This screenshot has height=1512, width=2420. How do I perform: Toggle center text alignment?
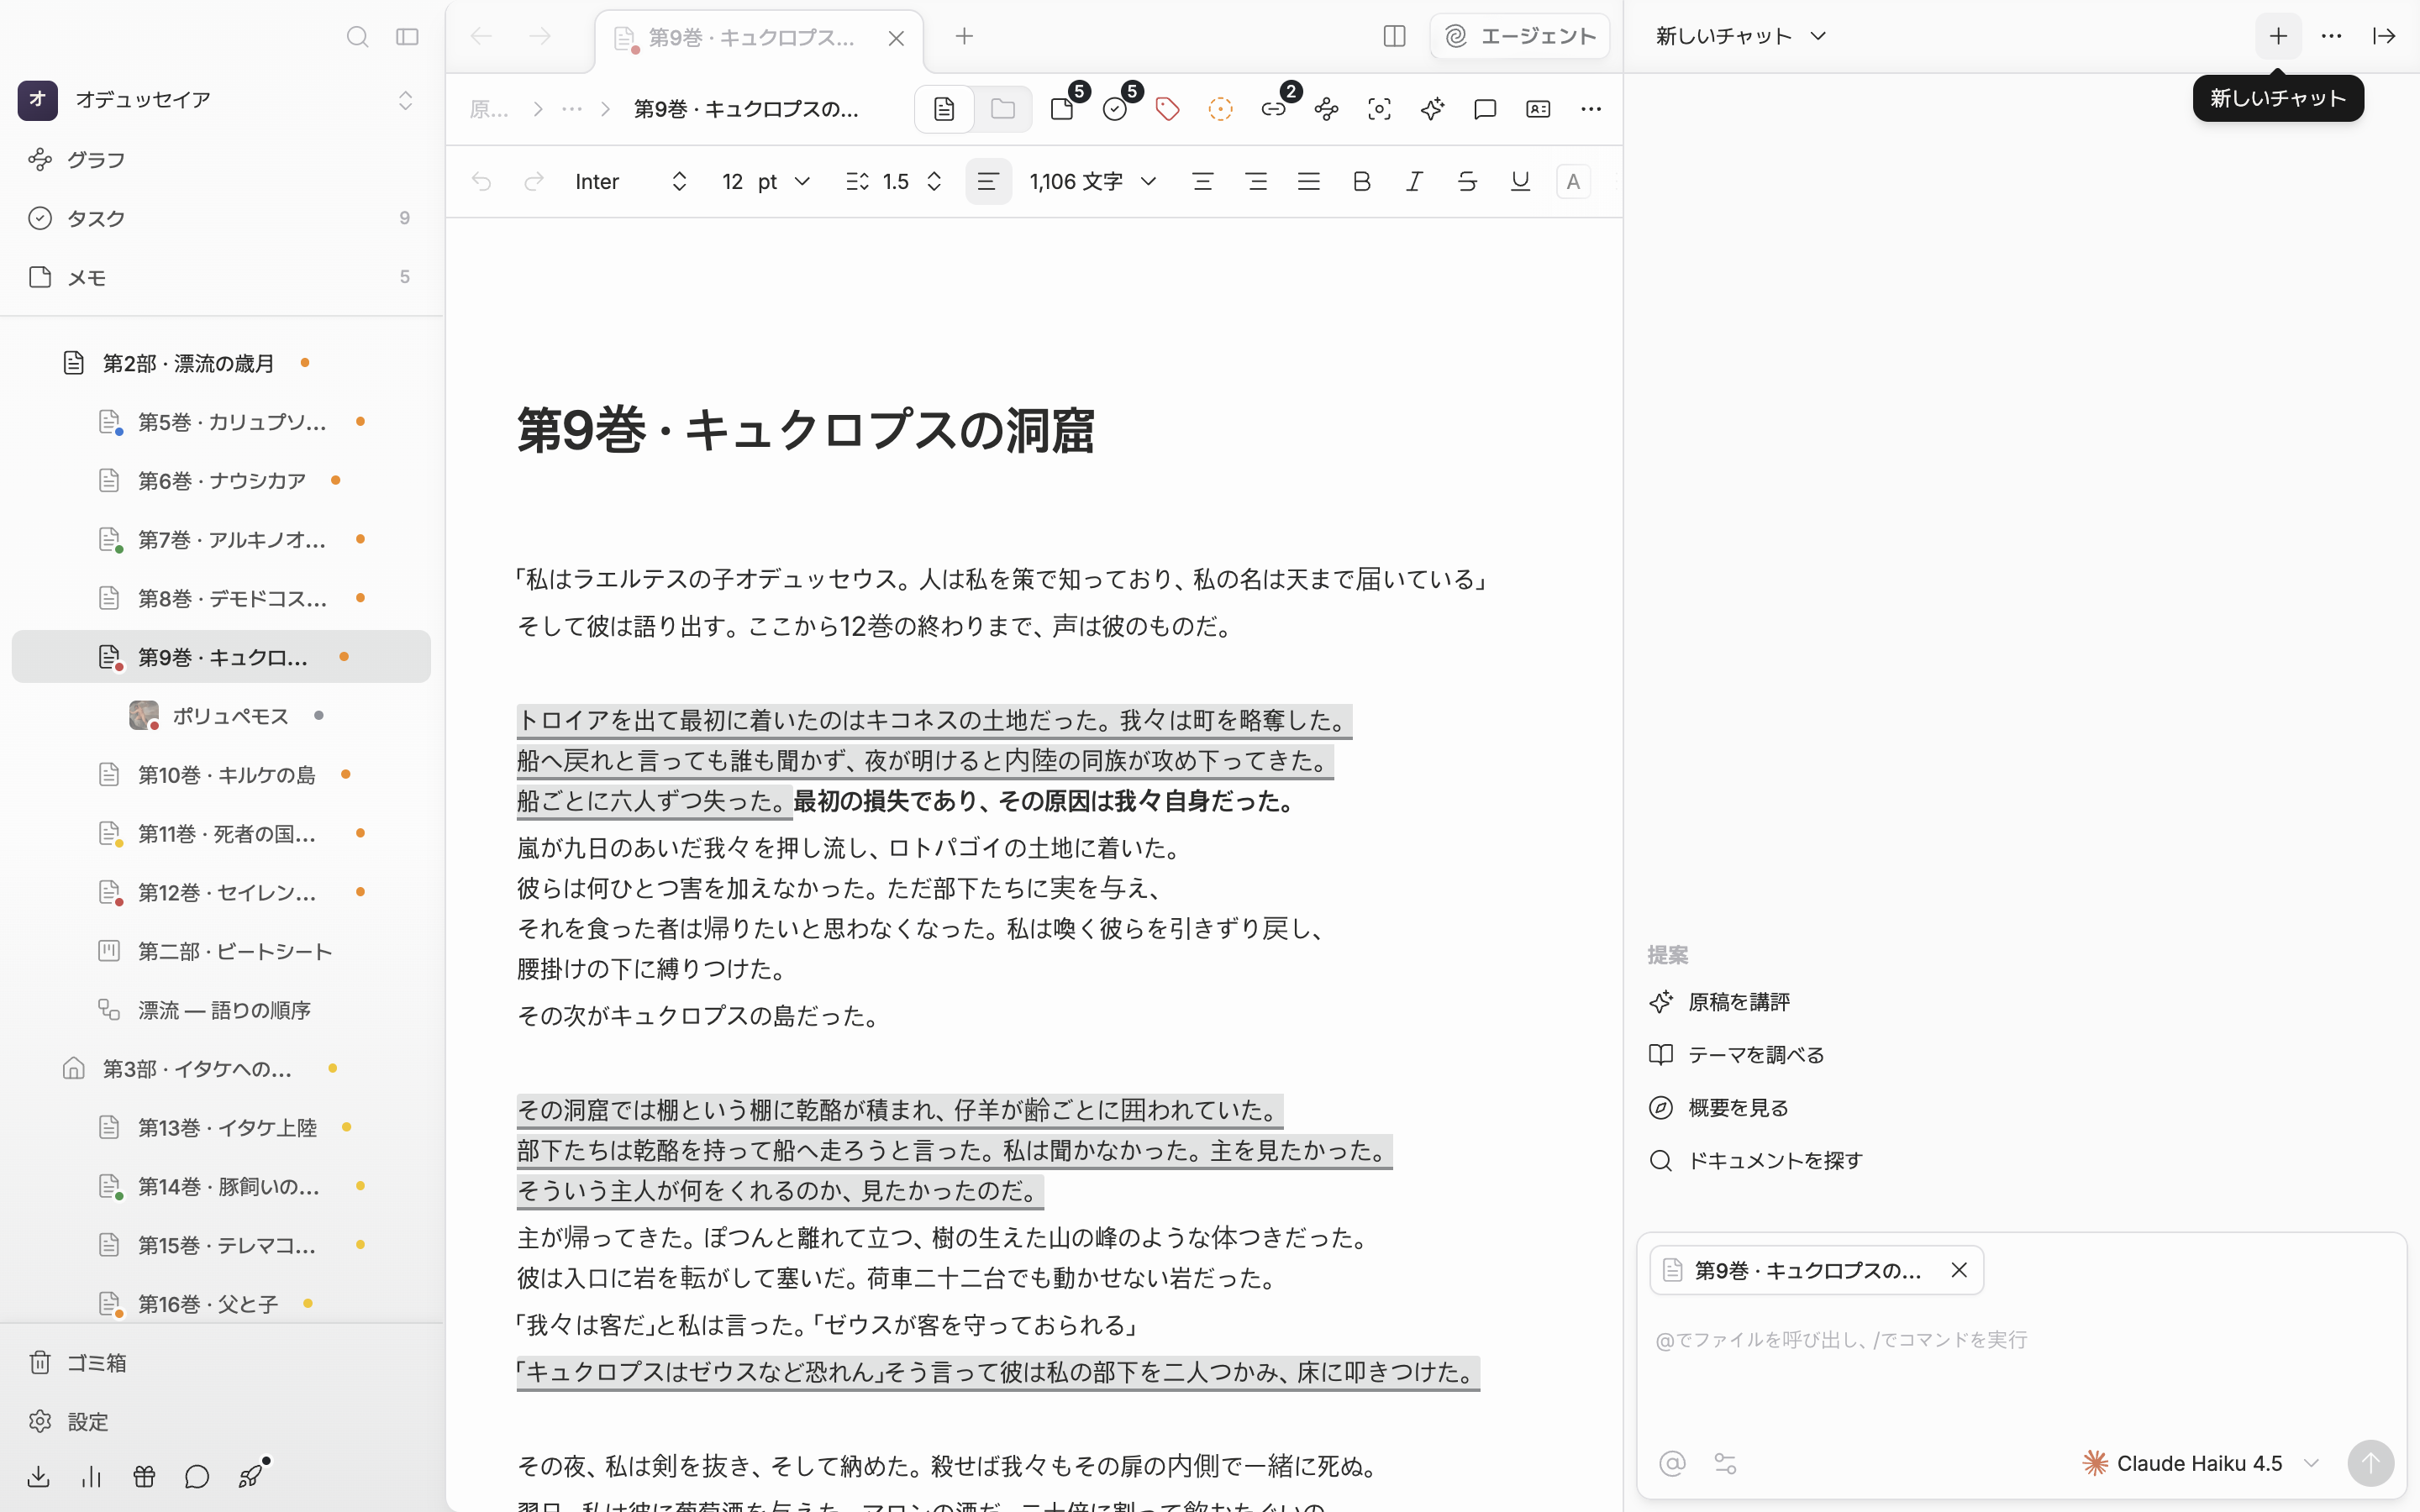point(1203,182)
